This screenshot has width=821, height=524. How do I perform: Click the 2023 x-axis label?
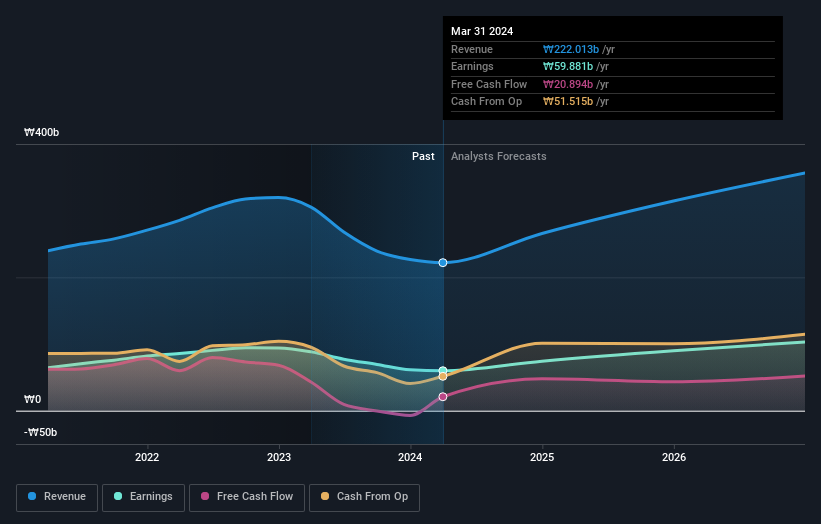click(279, 457)
